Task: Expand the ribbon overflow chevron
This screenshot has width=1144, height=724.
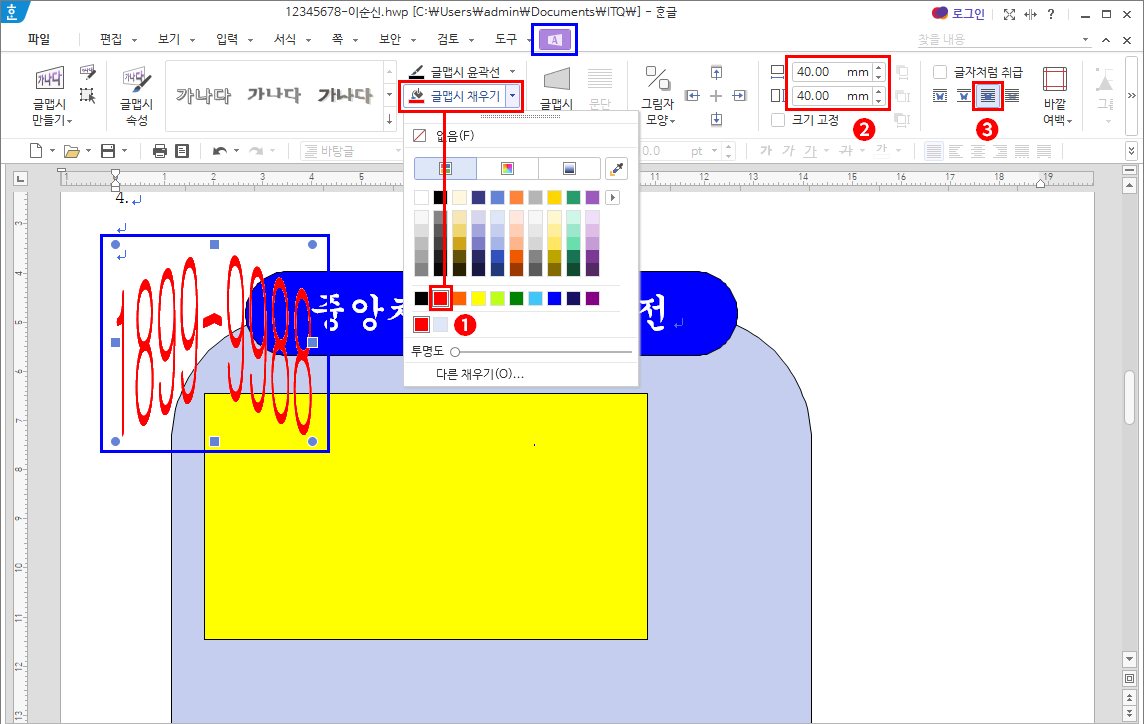Action: pos(1132,96)
